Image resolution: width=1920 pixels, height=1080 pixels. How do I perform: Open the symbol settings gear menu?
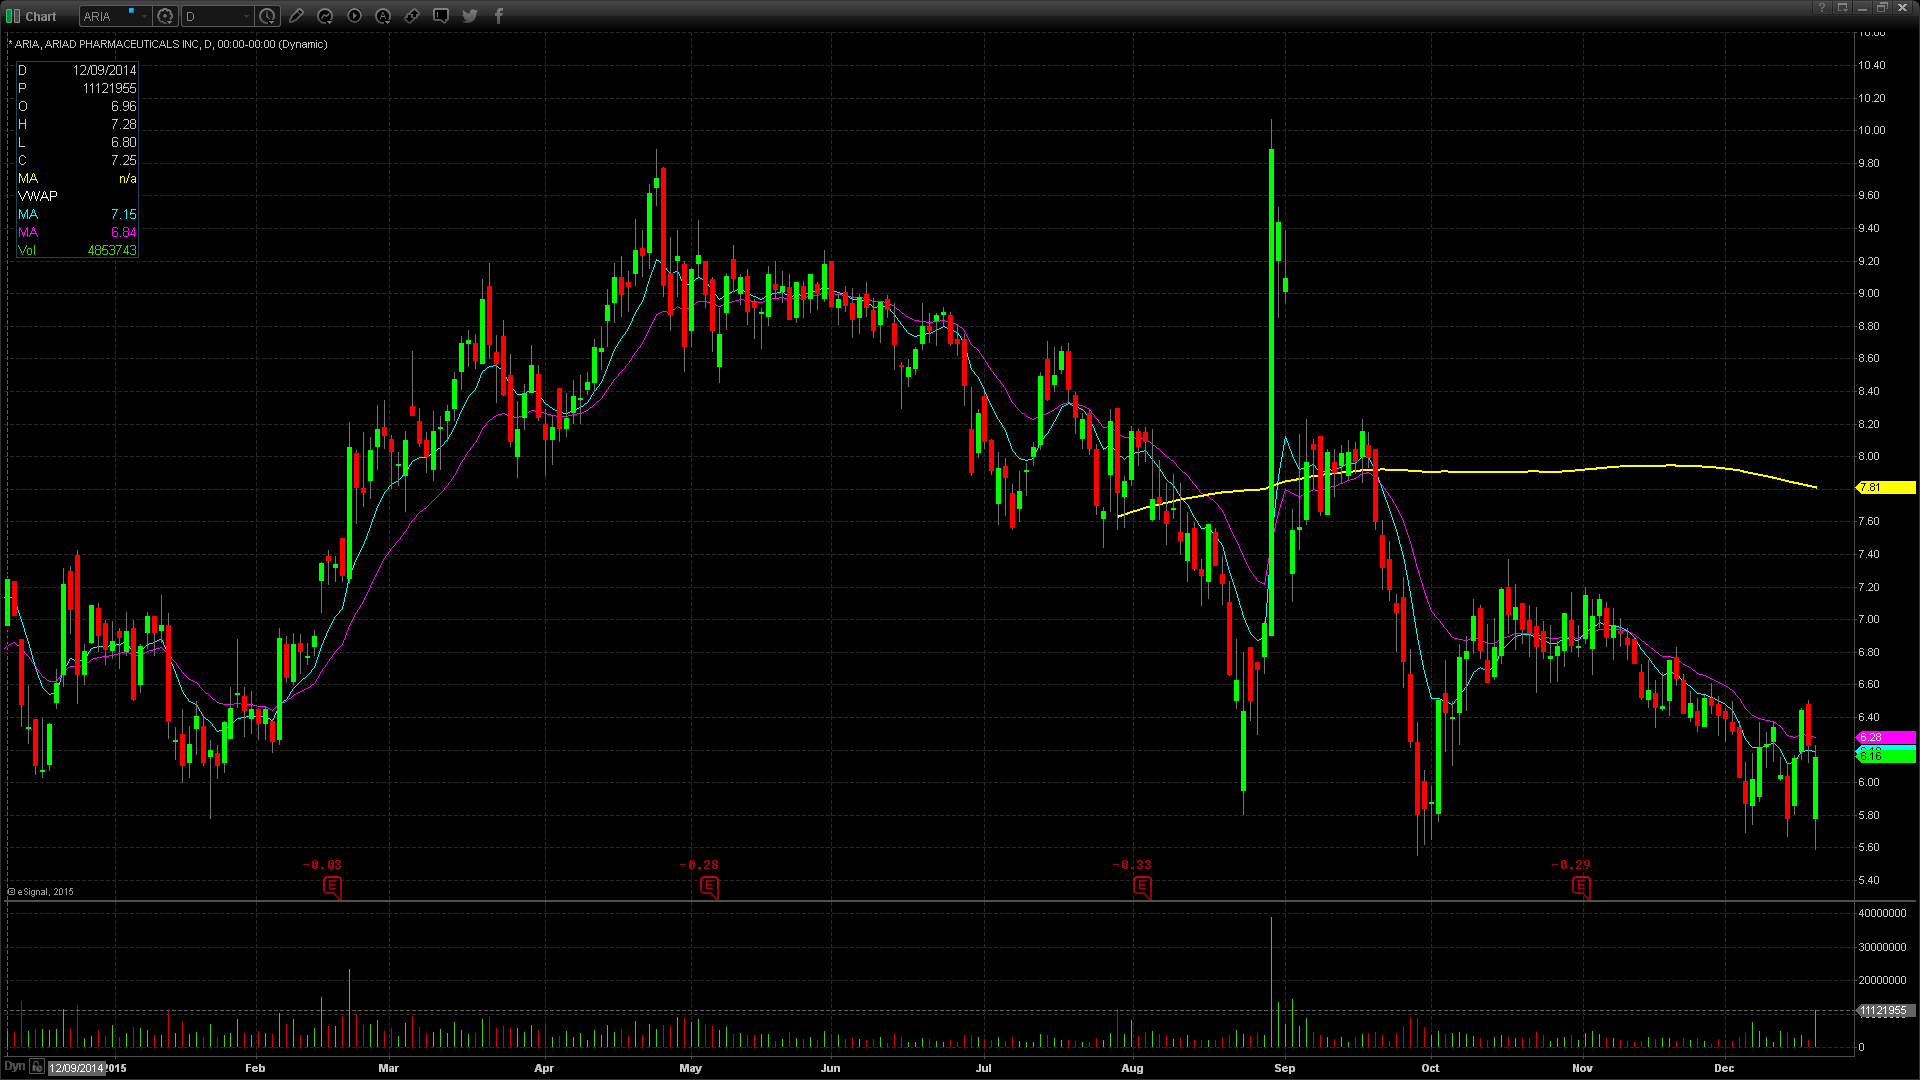[166, 16]
